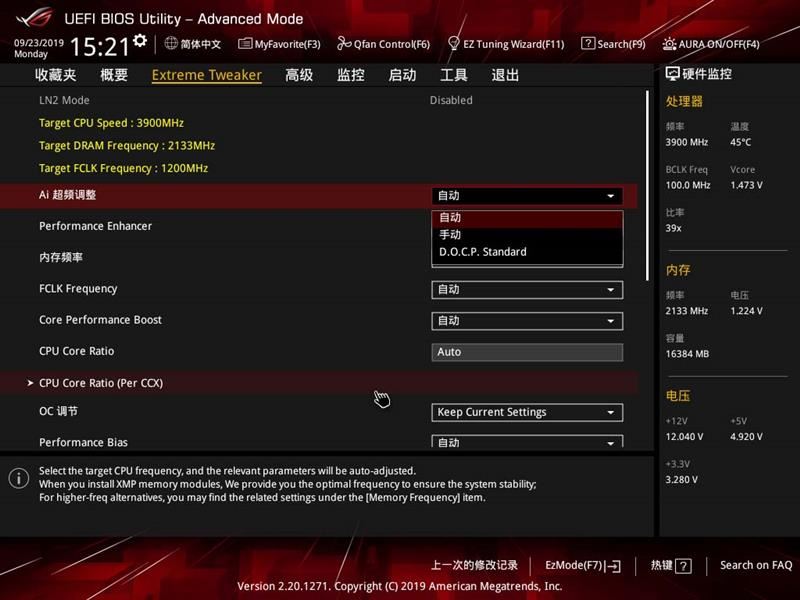Click the Performance Bias row label
The height and width of the screenshot is (600, 800).
[x=83, y=442]
